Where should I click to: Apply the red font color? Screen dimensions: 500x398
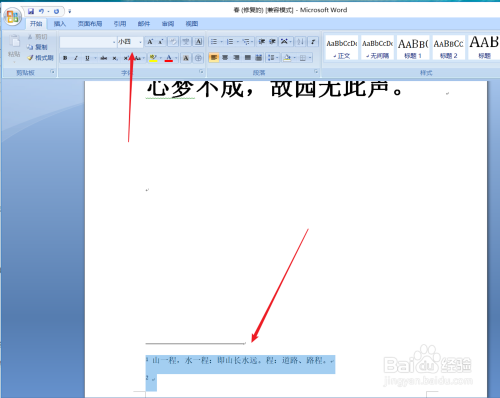[169, 58]
